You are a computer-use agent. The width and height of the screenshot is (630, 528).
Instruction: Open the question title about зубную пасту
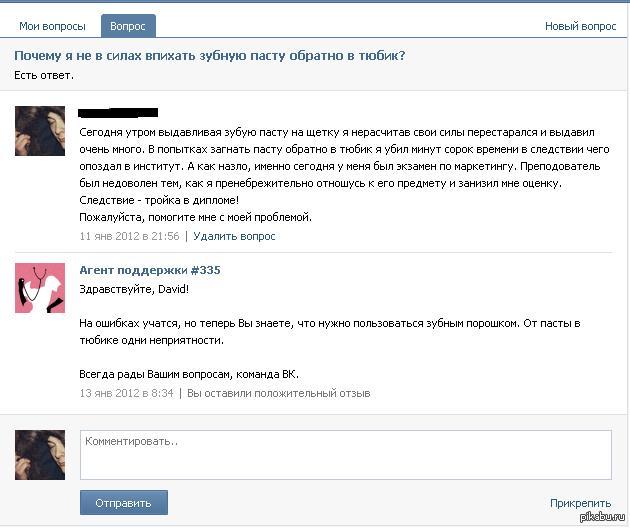[210, 55]
